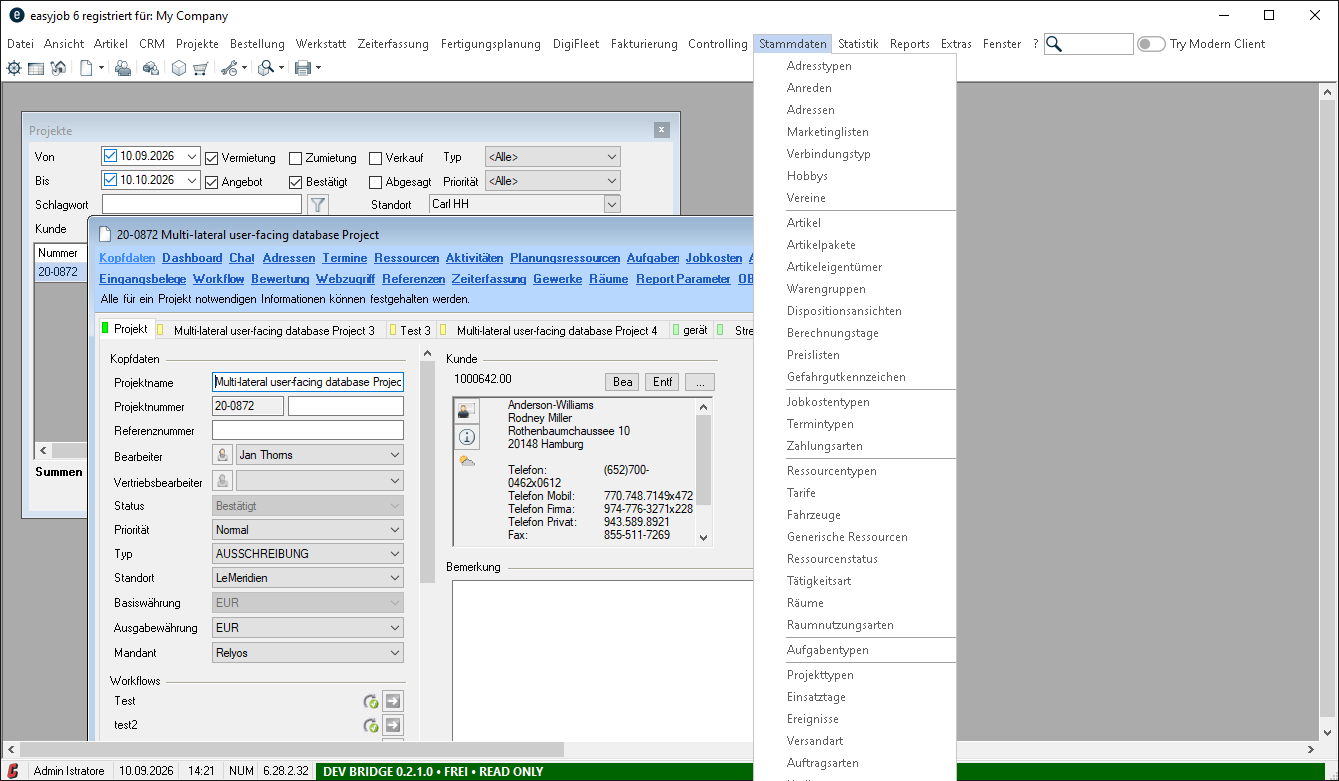1339x781 pixels.
Task: Click the house icon in the toolbar
Action: tap(58, 68)
